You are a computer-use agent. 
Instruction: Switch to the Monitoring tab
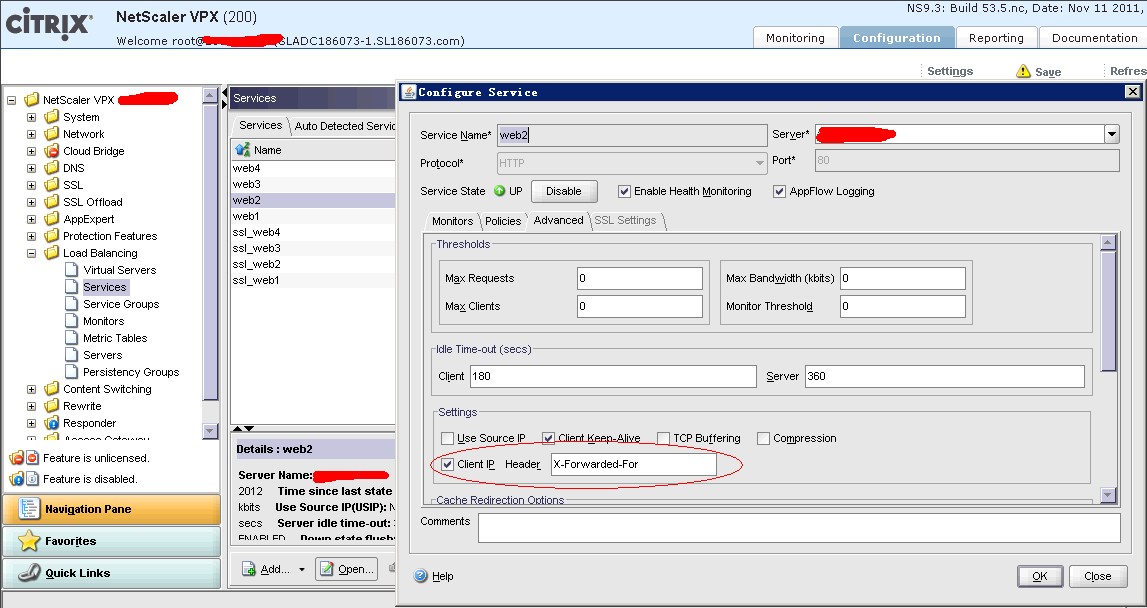point(795,38)
